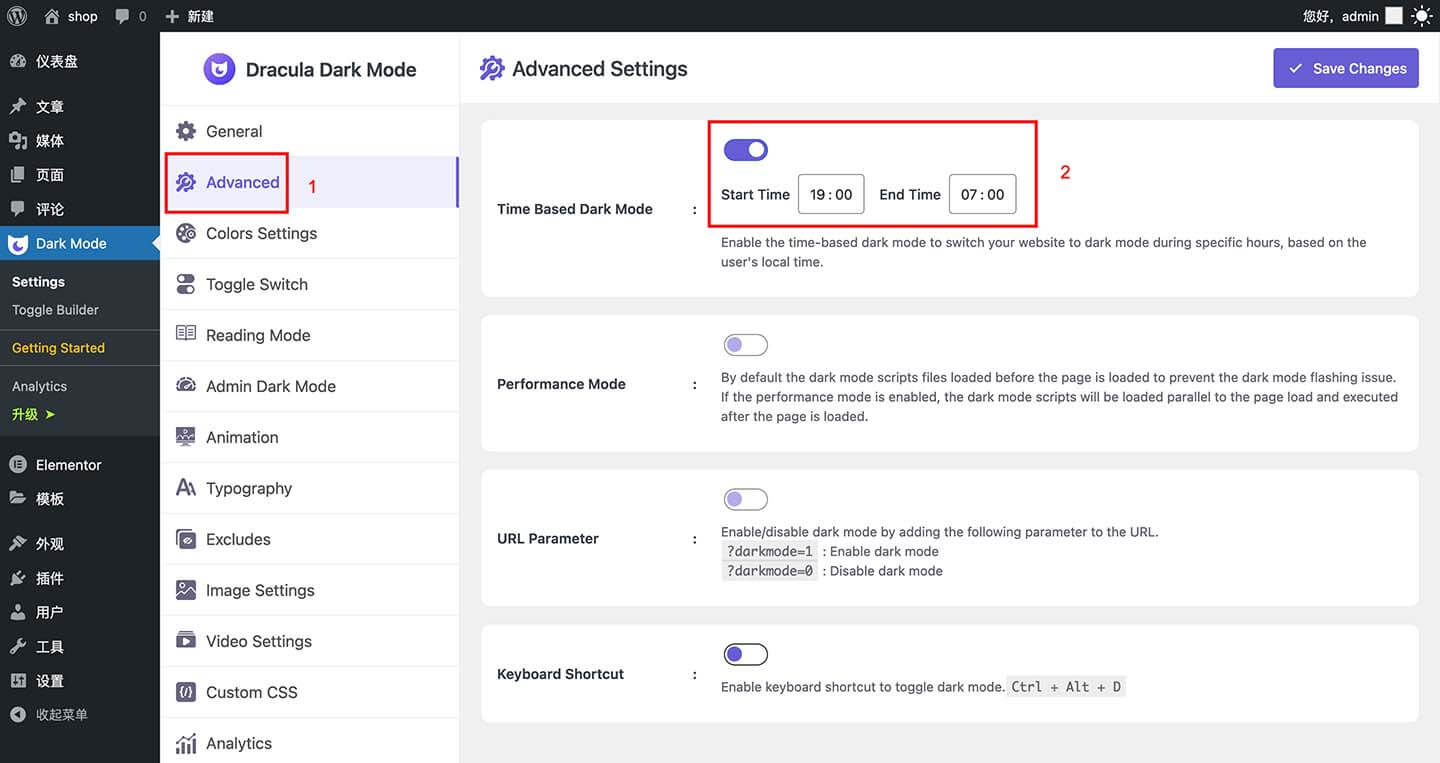Viewport: 1440px width, 763px height.
Task: Open comments bubble in admin bar
Action: (122, 16)
